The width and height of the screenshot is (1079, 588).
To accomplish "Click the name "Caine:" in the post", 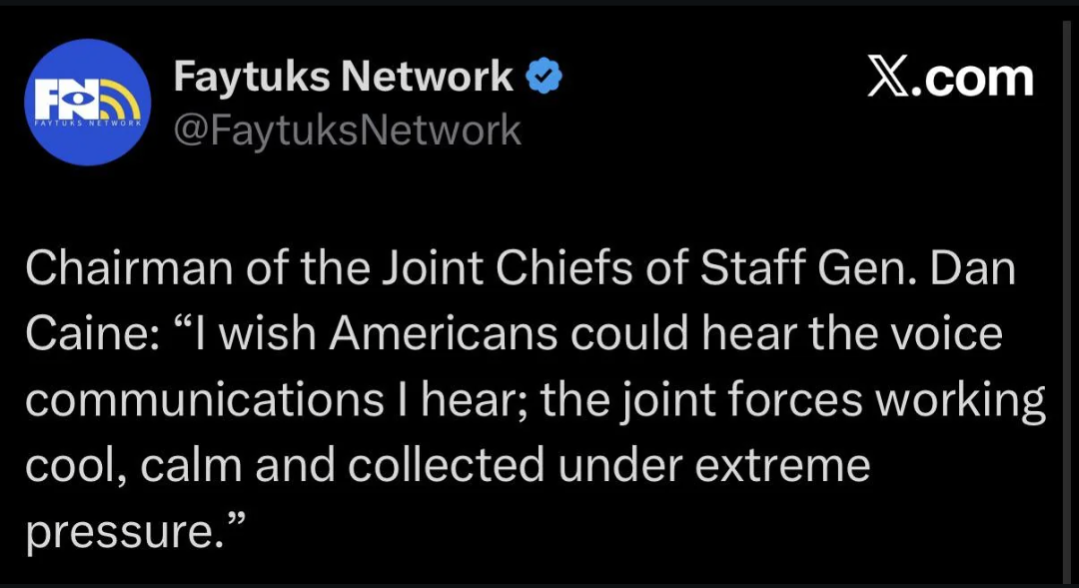I will coord(84,334).
